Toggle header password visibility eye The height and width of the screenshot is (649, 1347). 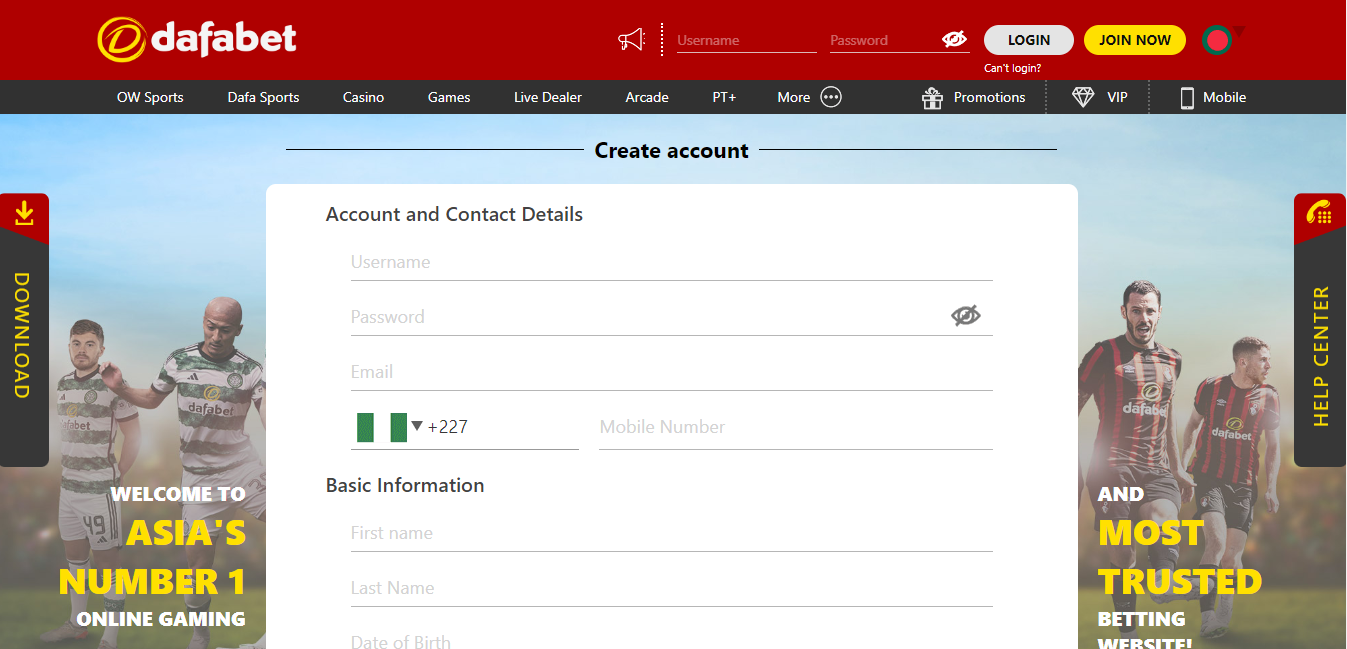[954, 40]
